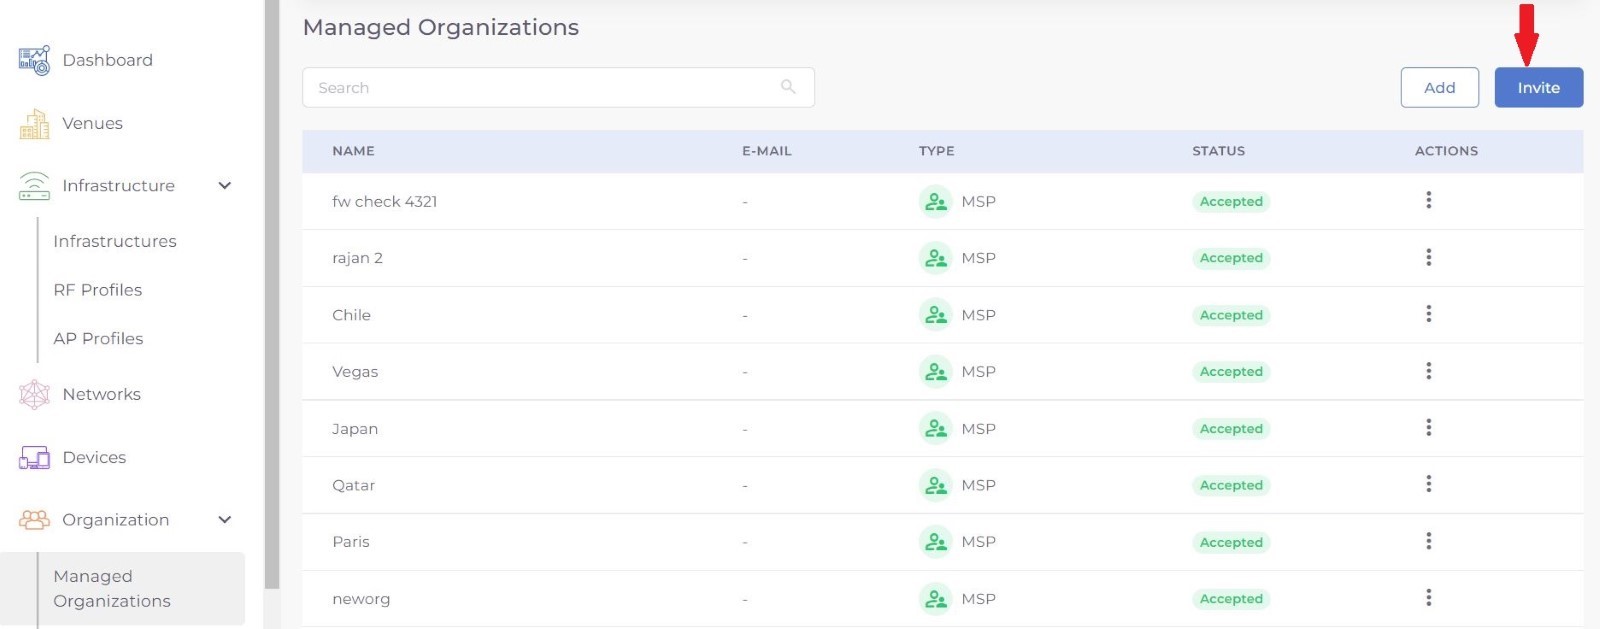Select Managed Organizations in sidebar
1600x629 pixels.
click(x=112, y=588)
